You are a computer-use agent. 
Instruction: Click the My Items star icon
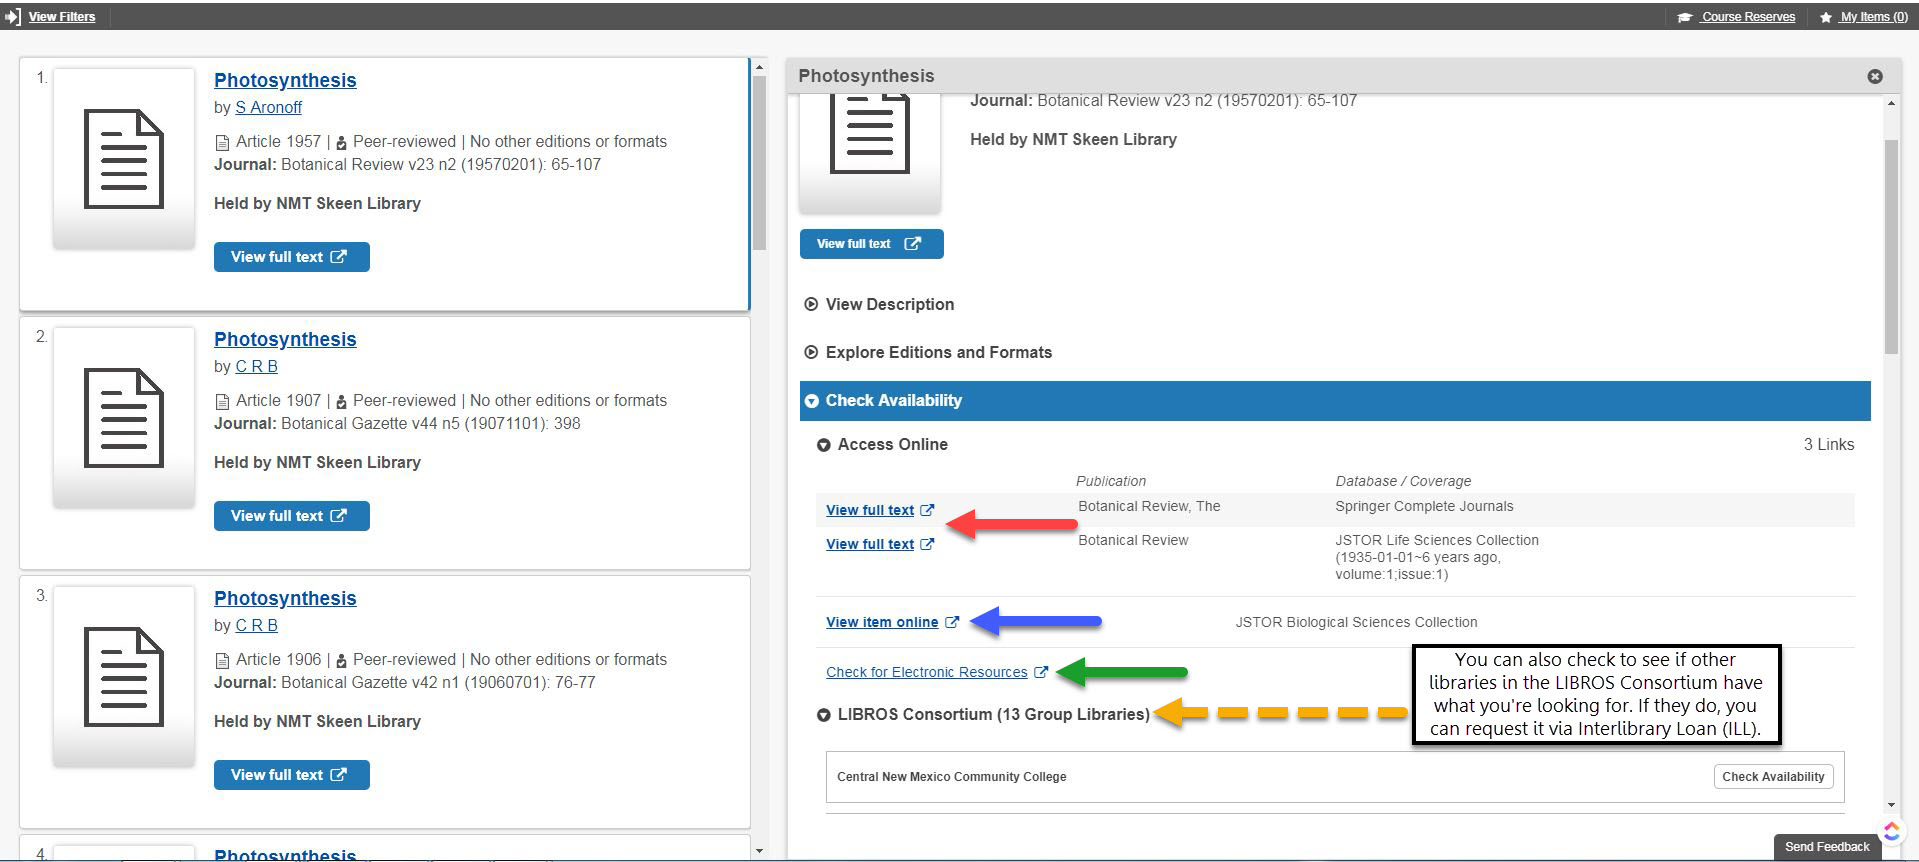(1826, 17)
